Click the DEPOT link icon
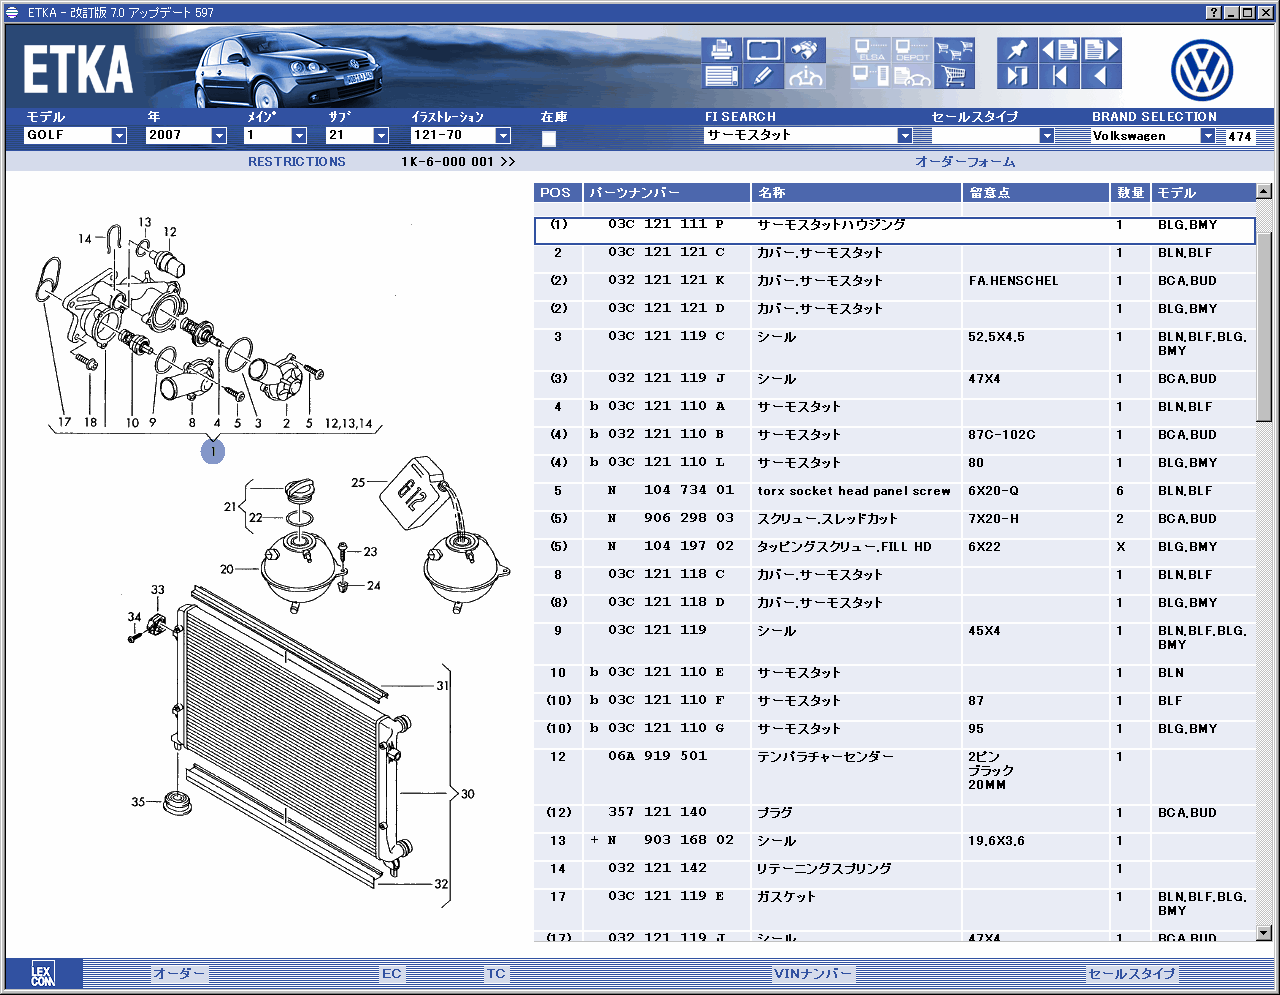The image size is (1280, 995). 913,49
